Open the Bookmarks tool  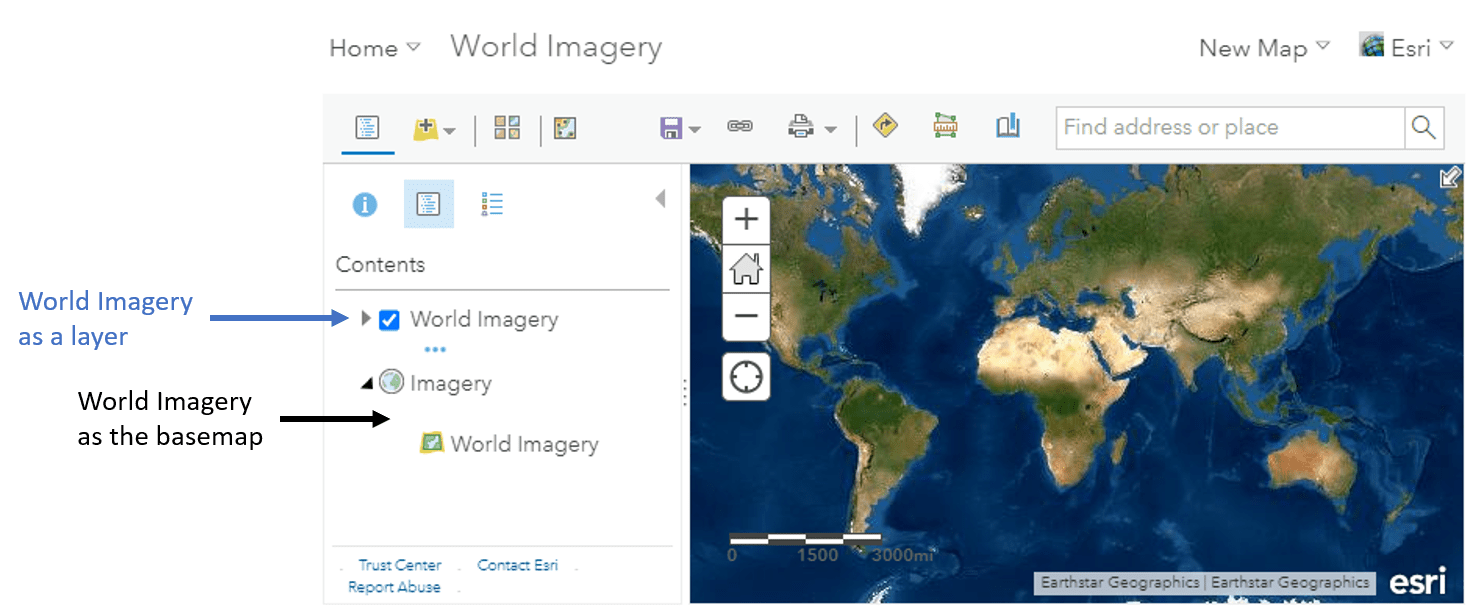[1007, 126]
